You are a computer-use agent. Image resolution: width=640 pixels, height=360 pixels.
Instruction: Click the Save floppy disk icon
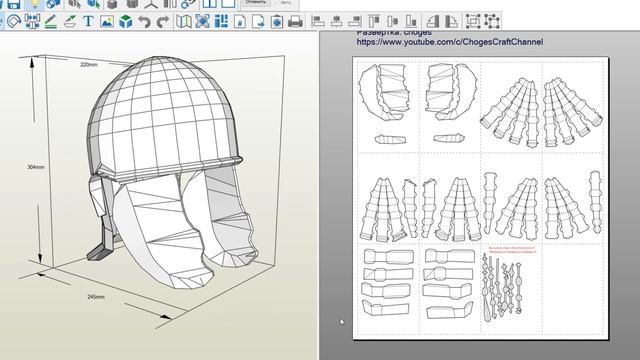[x=14, y=4]
